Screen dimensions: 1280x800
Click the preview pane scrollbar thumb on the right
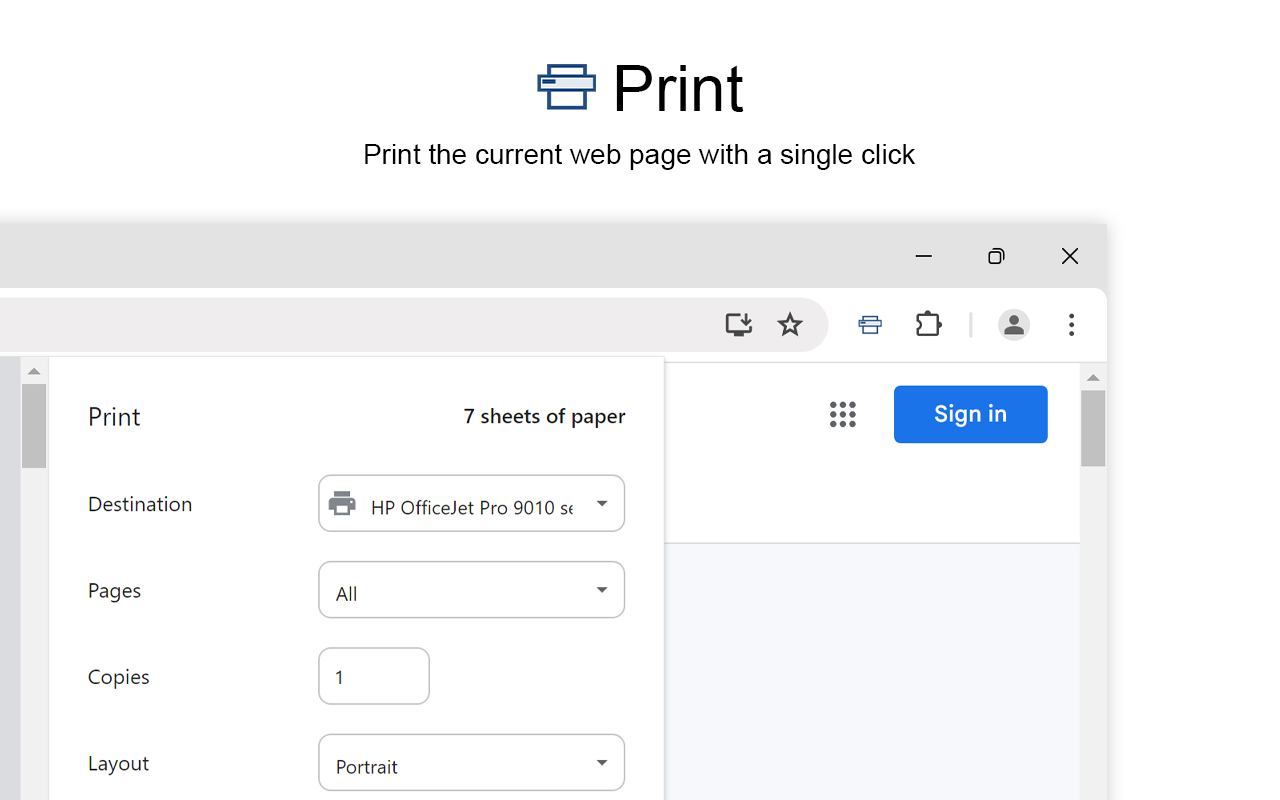1093,428
